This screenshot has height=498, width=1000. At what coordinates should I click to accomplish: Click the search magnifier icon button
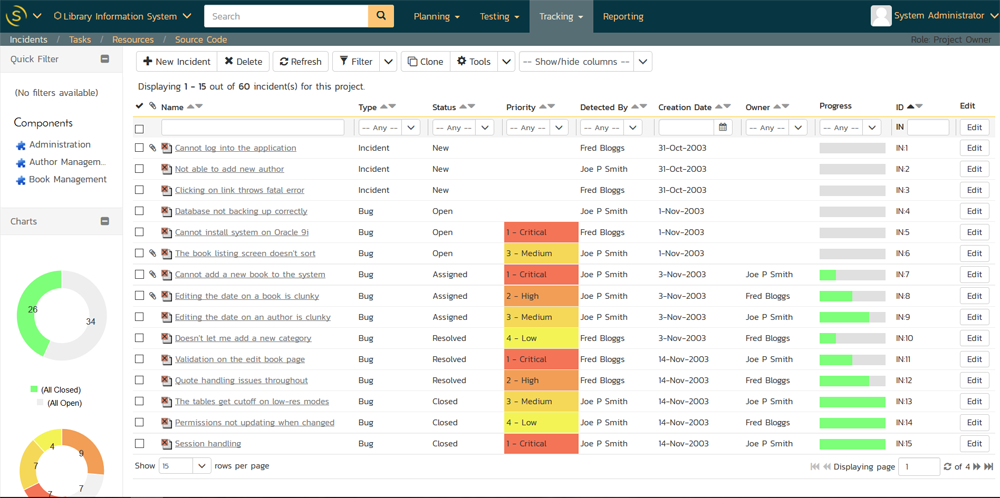coord(381,16)
